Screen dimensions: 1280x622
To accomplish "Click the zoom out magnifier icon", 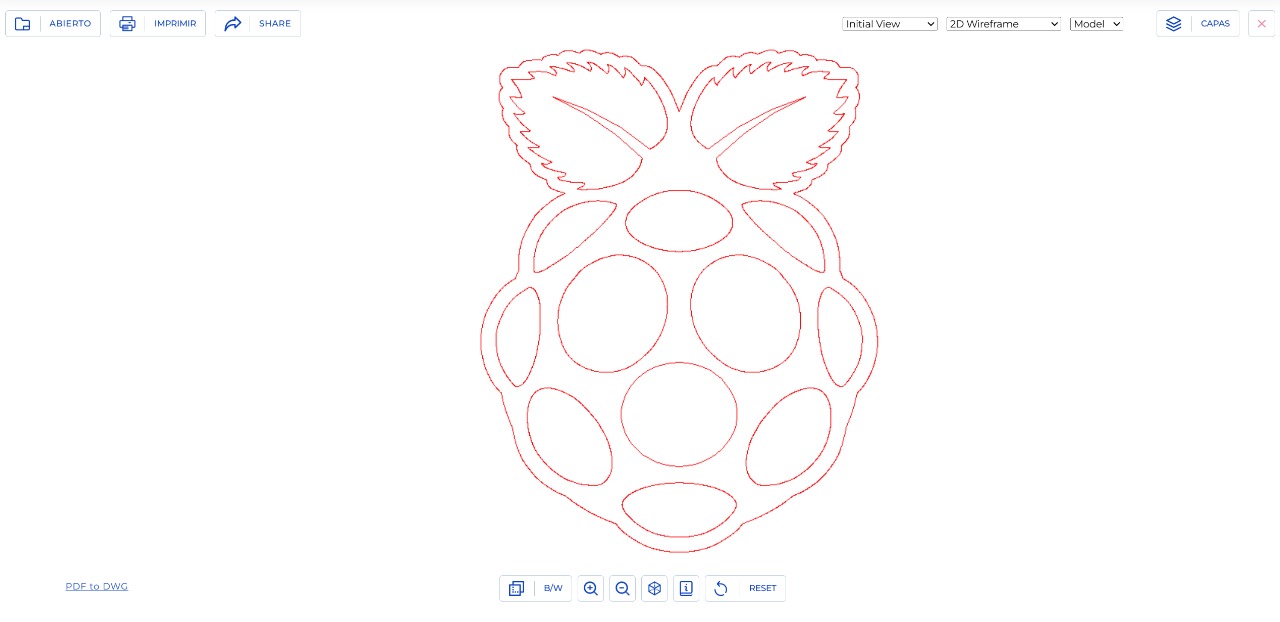I will tap(623, 588).
